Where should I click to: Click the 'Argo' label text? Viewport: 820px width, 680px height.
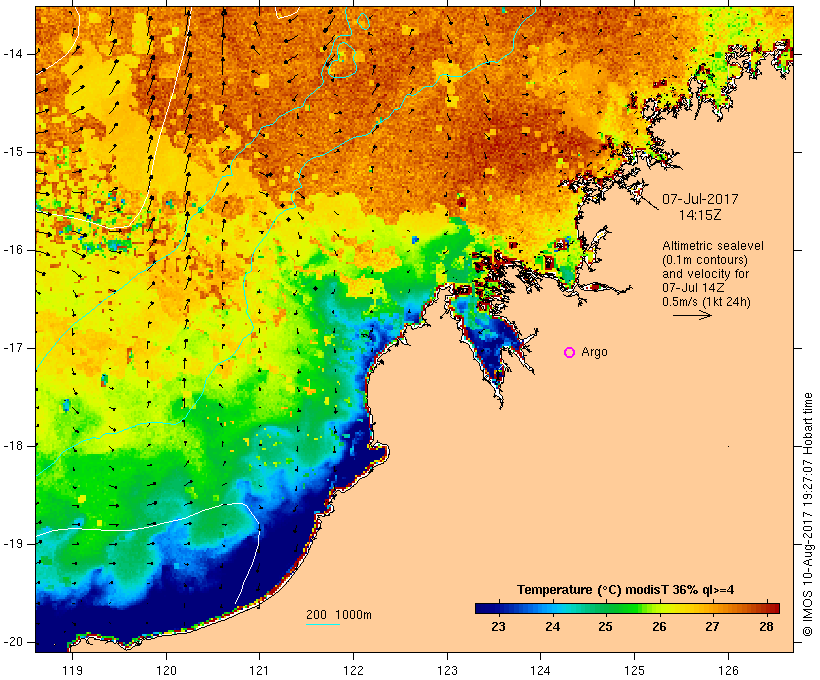[x=595, y=352]
